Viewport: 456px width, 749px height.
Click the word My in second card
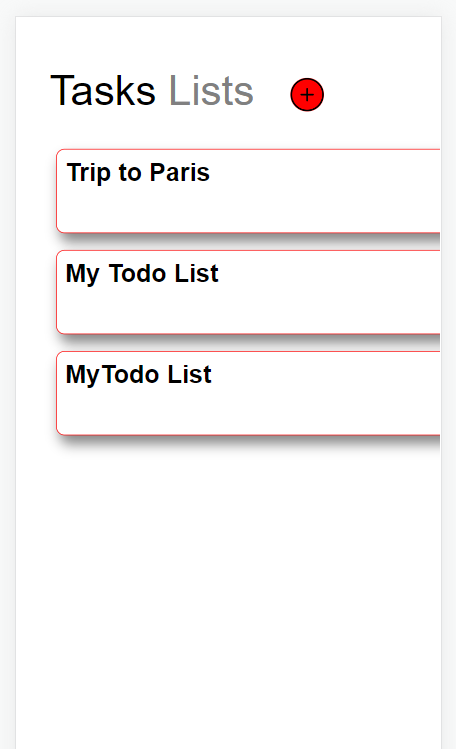(x=82, y=274)
